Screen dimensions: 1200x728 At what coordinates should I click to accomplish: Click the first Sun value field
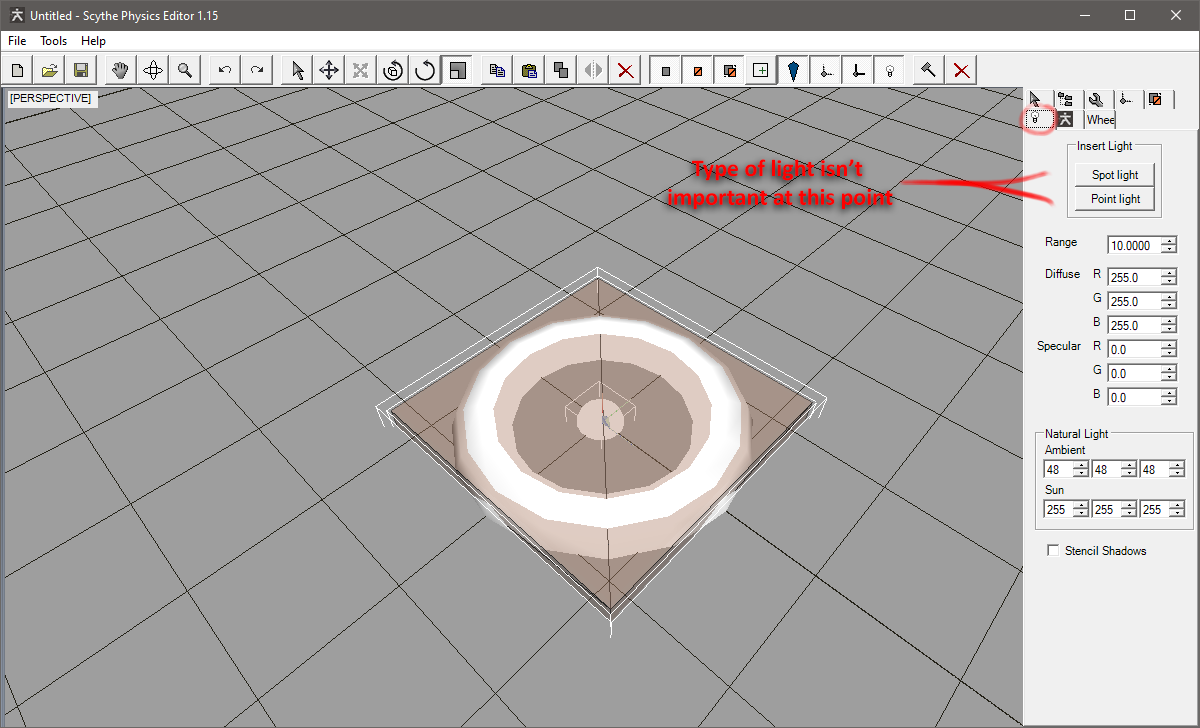1058,509
